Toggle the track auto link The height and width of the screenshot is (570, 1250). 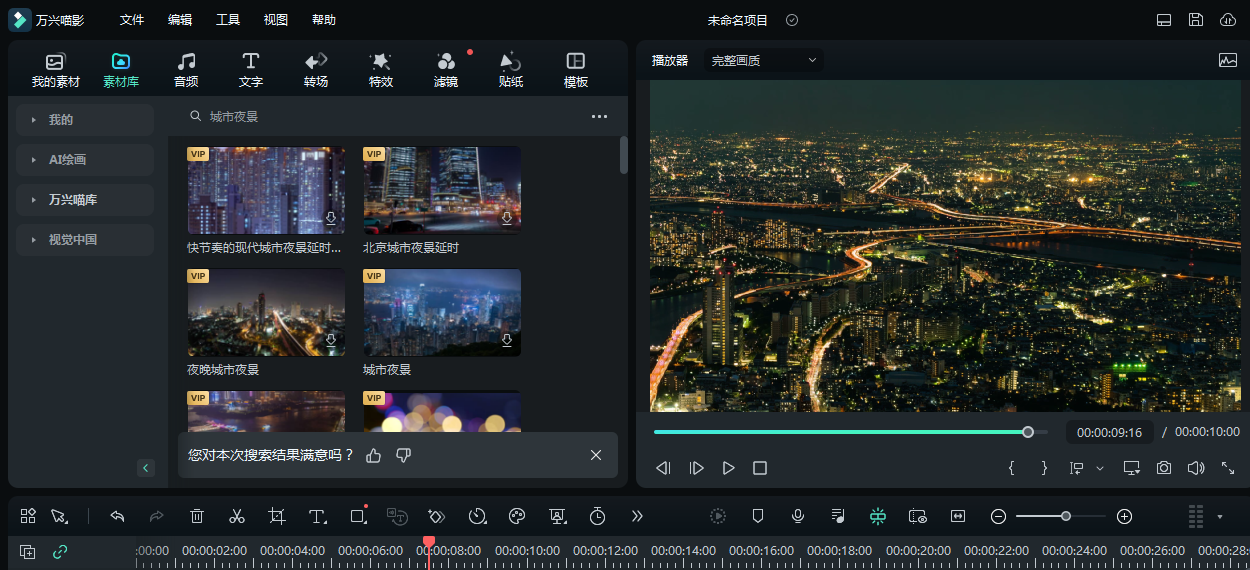(60, 552)
